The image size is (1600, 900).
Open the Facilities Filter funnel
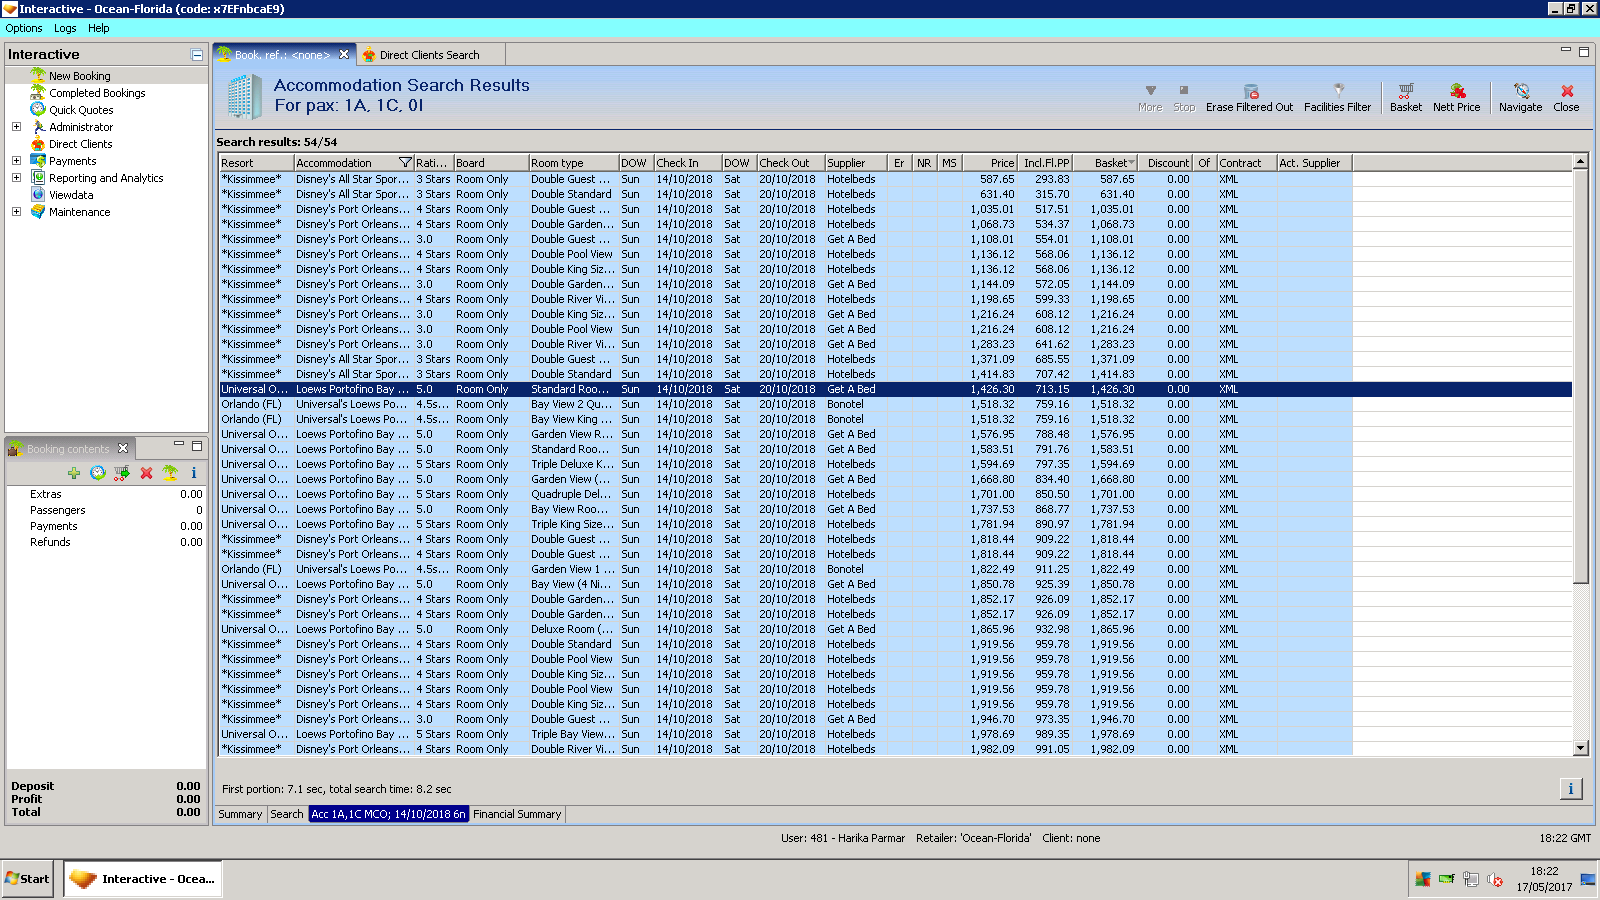(x=1338, y=91)
